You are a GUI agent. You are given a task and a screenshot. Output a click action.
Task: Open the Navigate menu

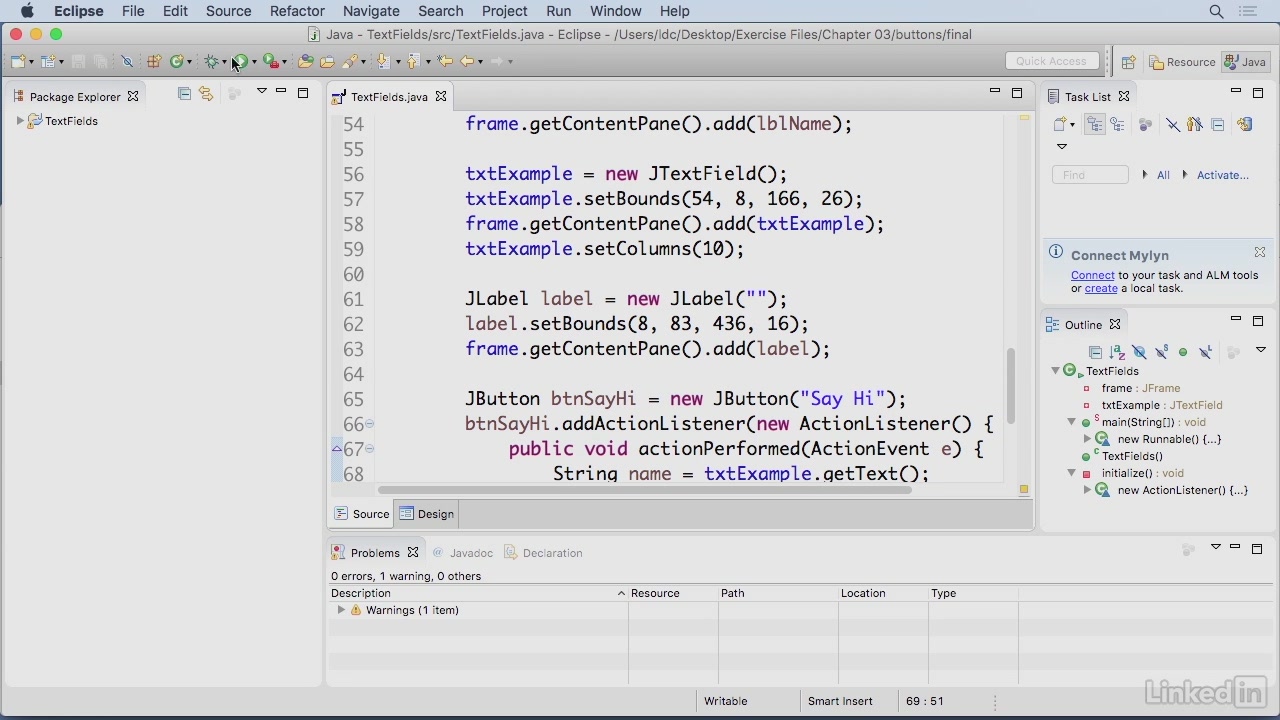(371, 11)
